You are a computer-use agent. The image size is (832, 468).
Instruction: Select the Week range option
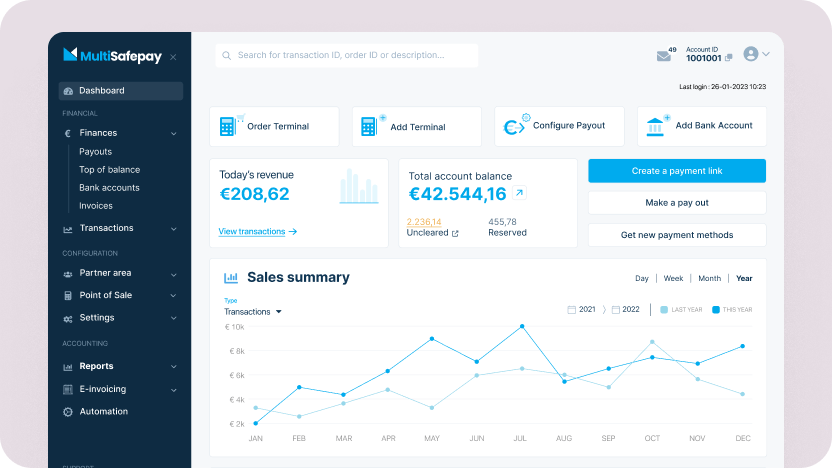point(673,278)
